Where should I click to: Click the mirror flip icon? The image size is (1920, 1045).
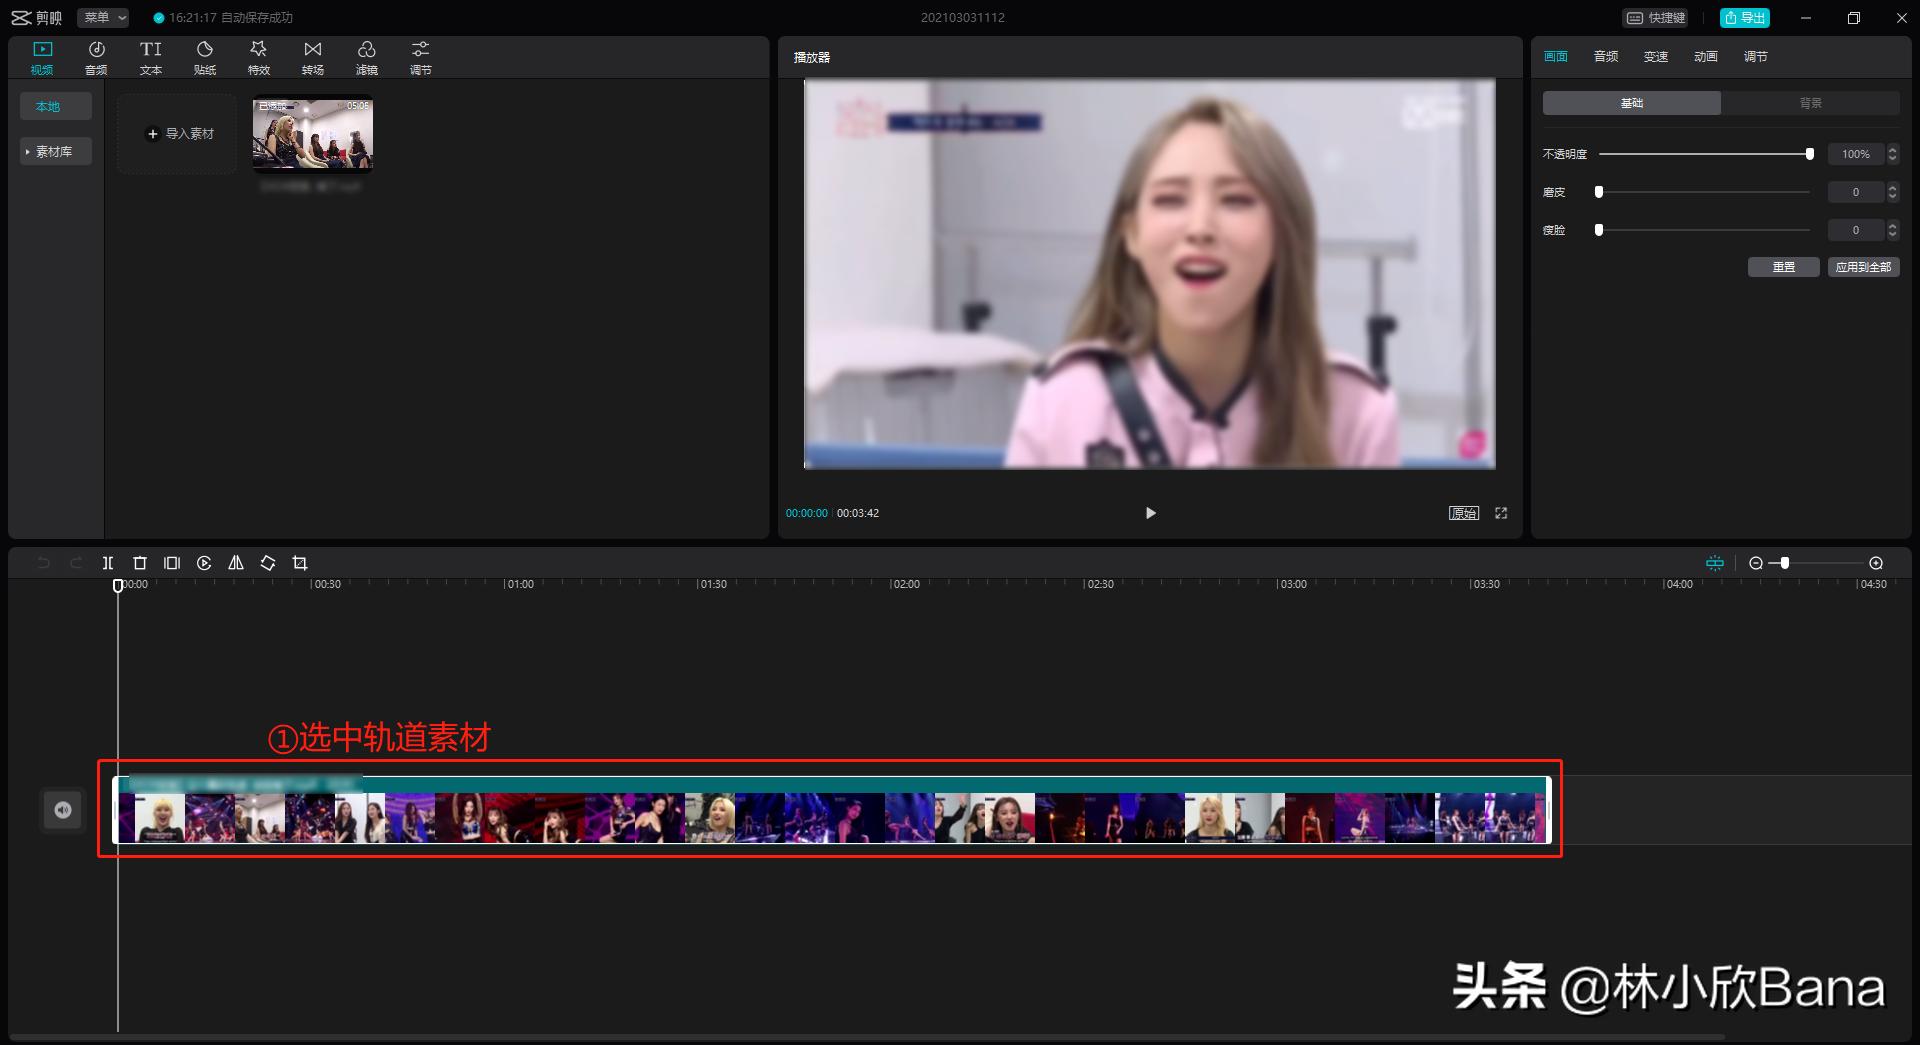point(236,563)
